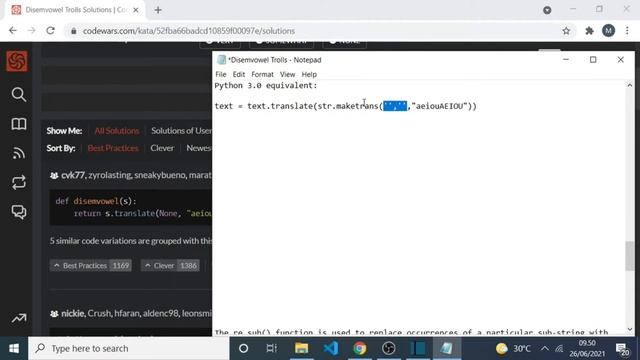Open the Notepad Edit menu
Image resolution: width=640 pixels, height=360 pixels.
tap(239, 74)
